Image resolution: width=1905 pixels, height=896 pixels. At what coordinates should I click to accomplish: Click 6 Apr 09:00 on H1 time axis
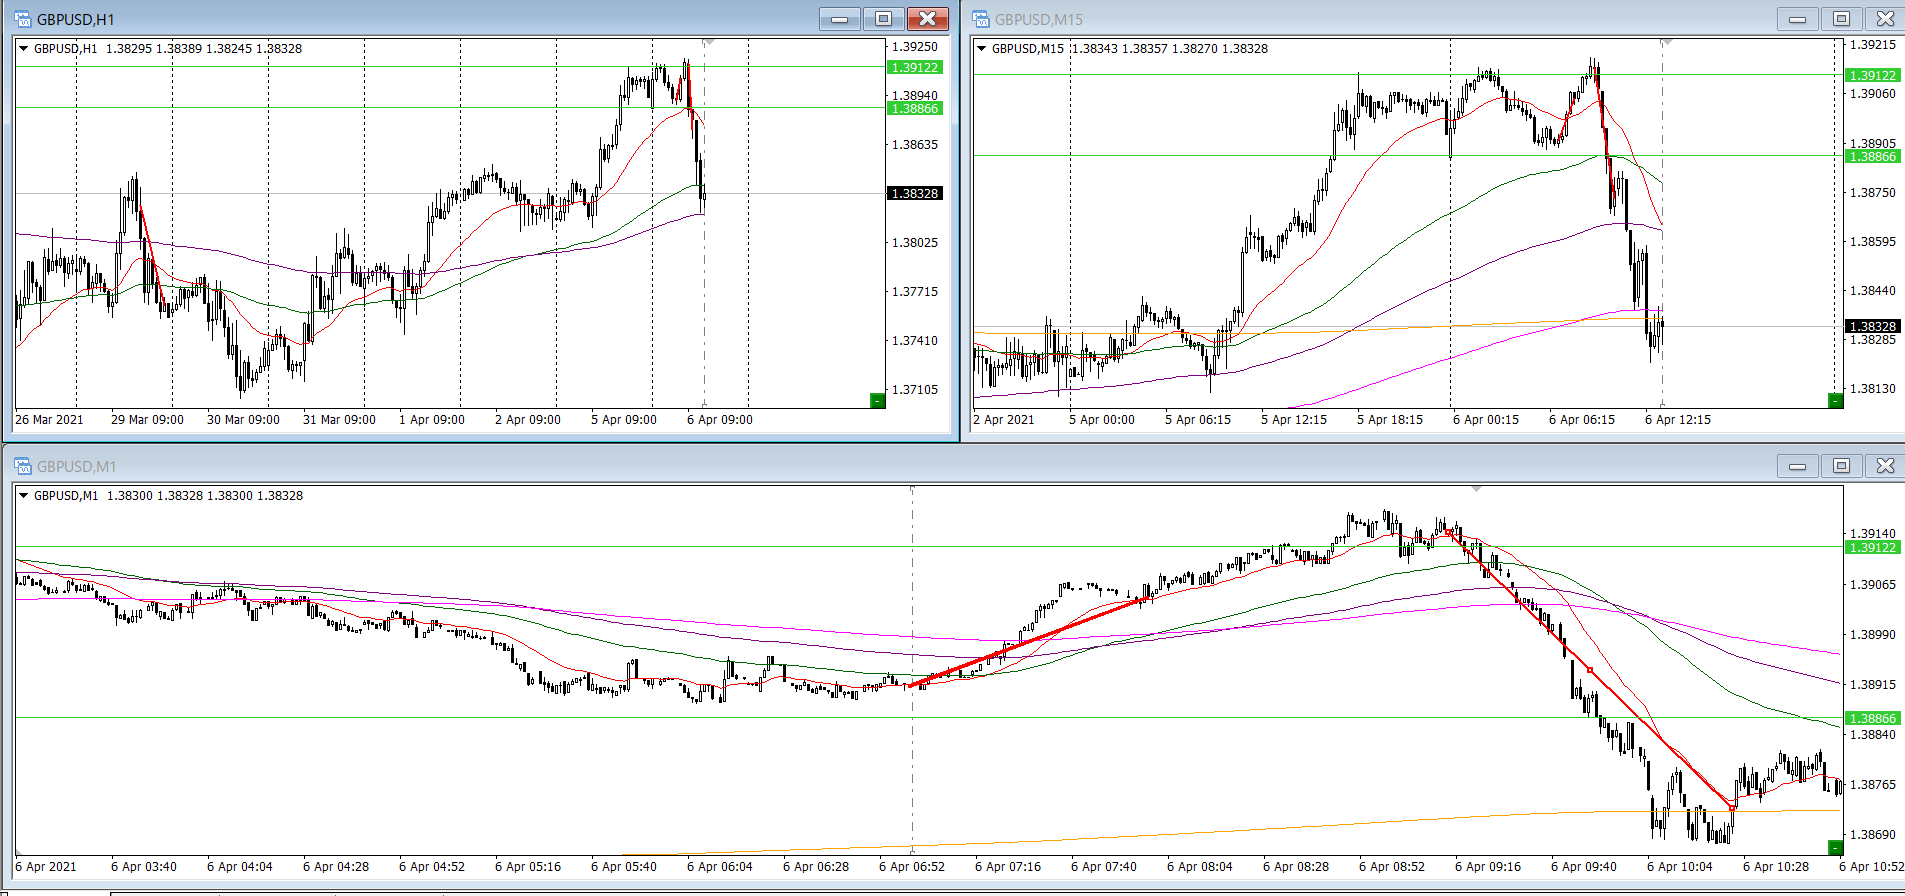(x=720, y=419)
